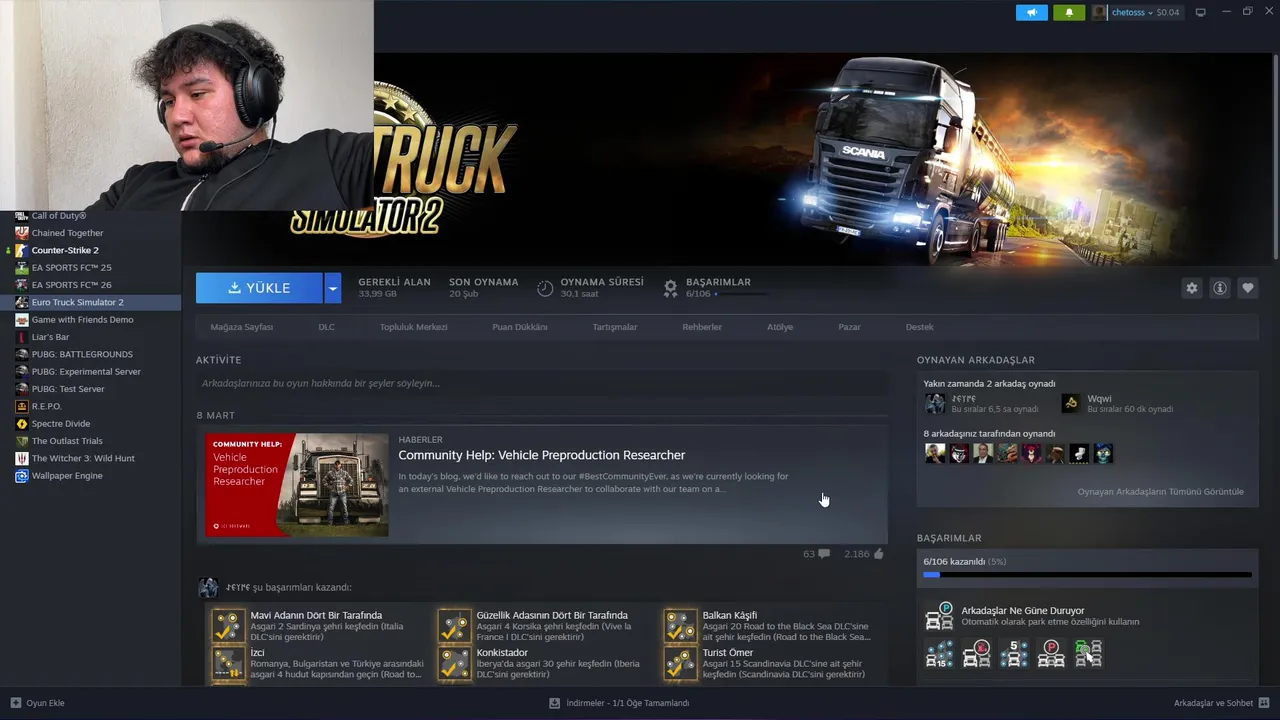Open Güzellik Adasının Dört Bir Tarafında achievement
Screen dimensions: 1280x720
(552, 616)
